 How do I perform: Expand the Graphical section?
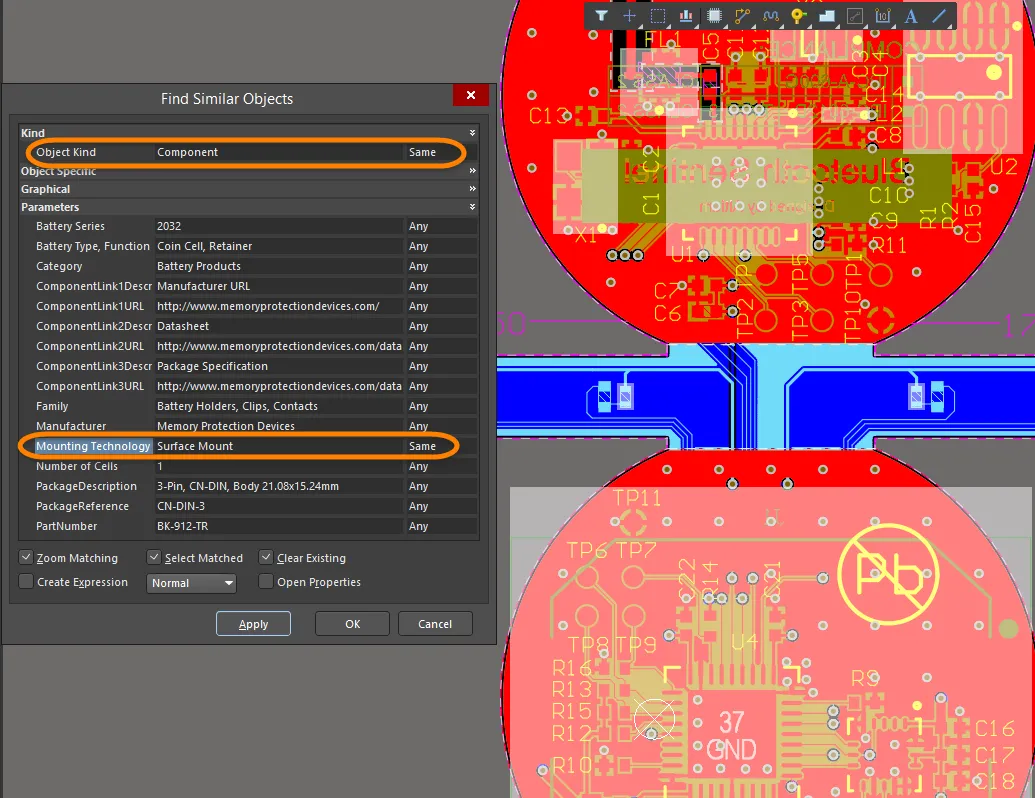[472, 189]
